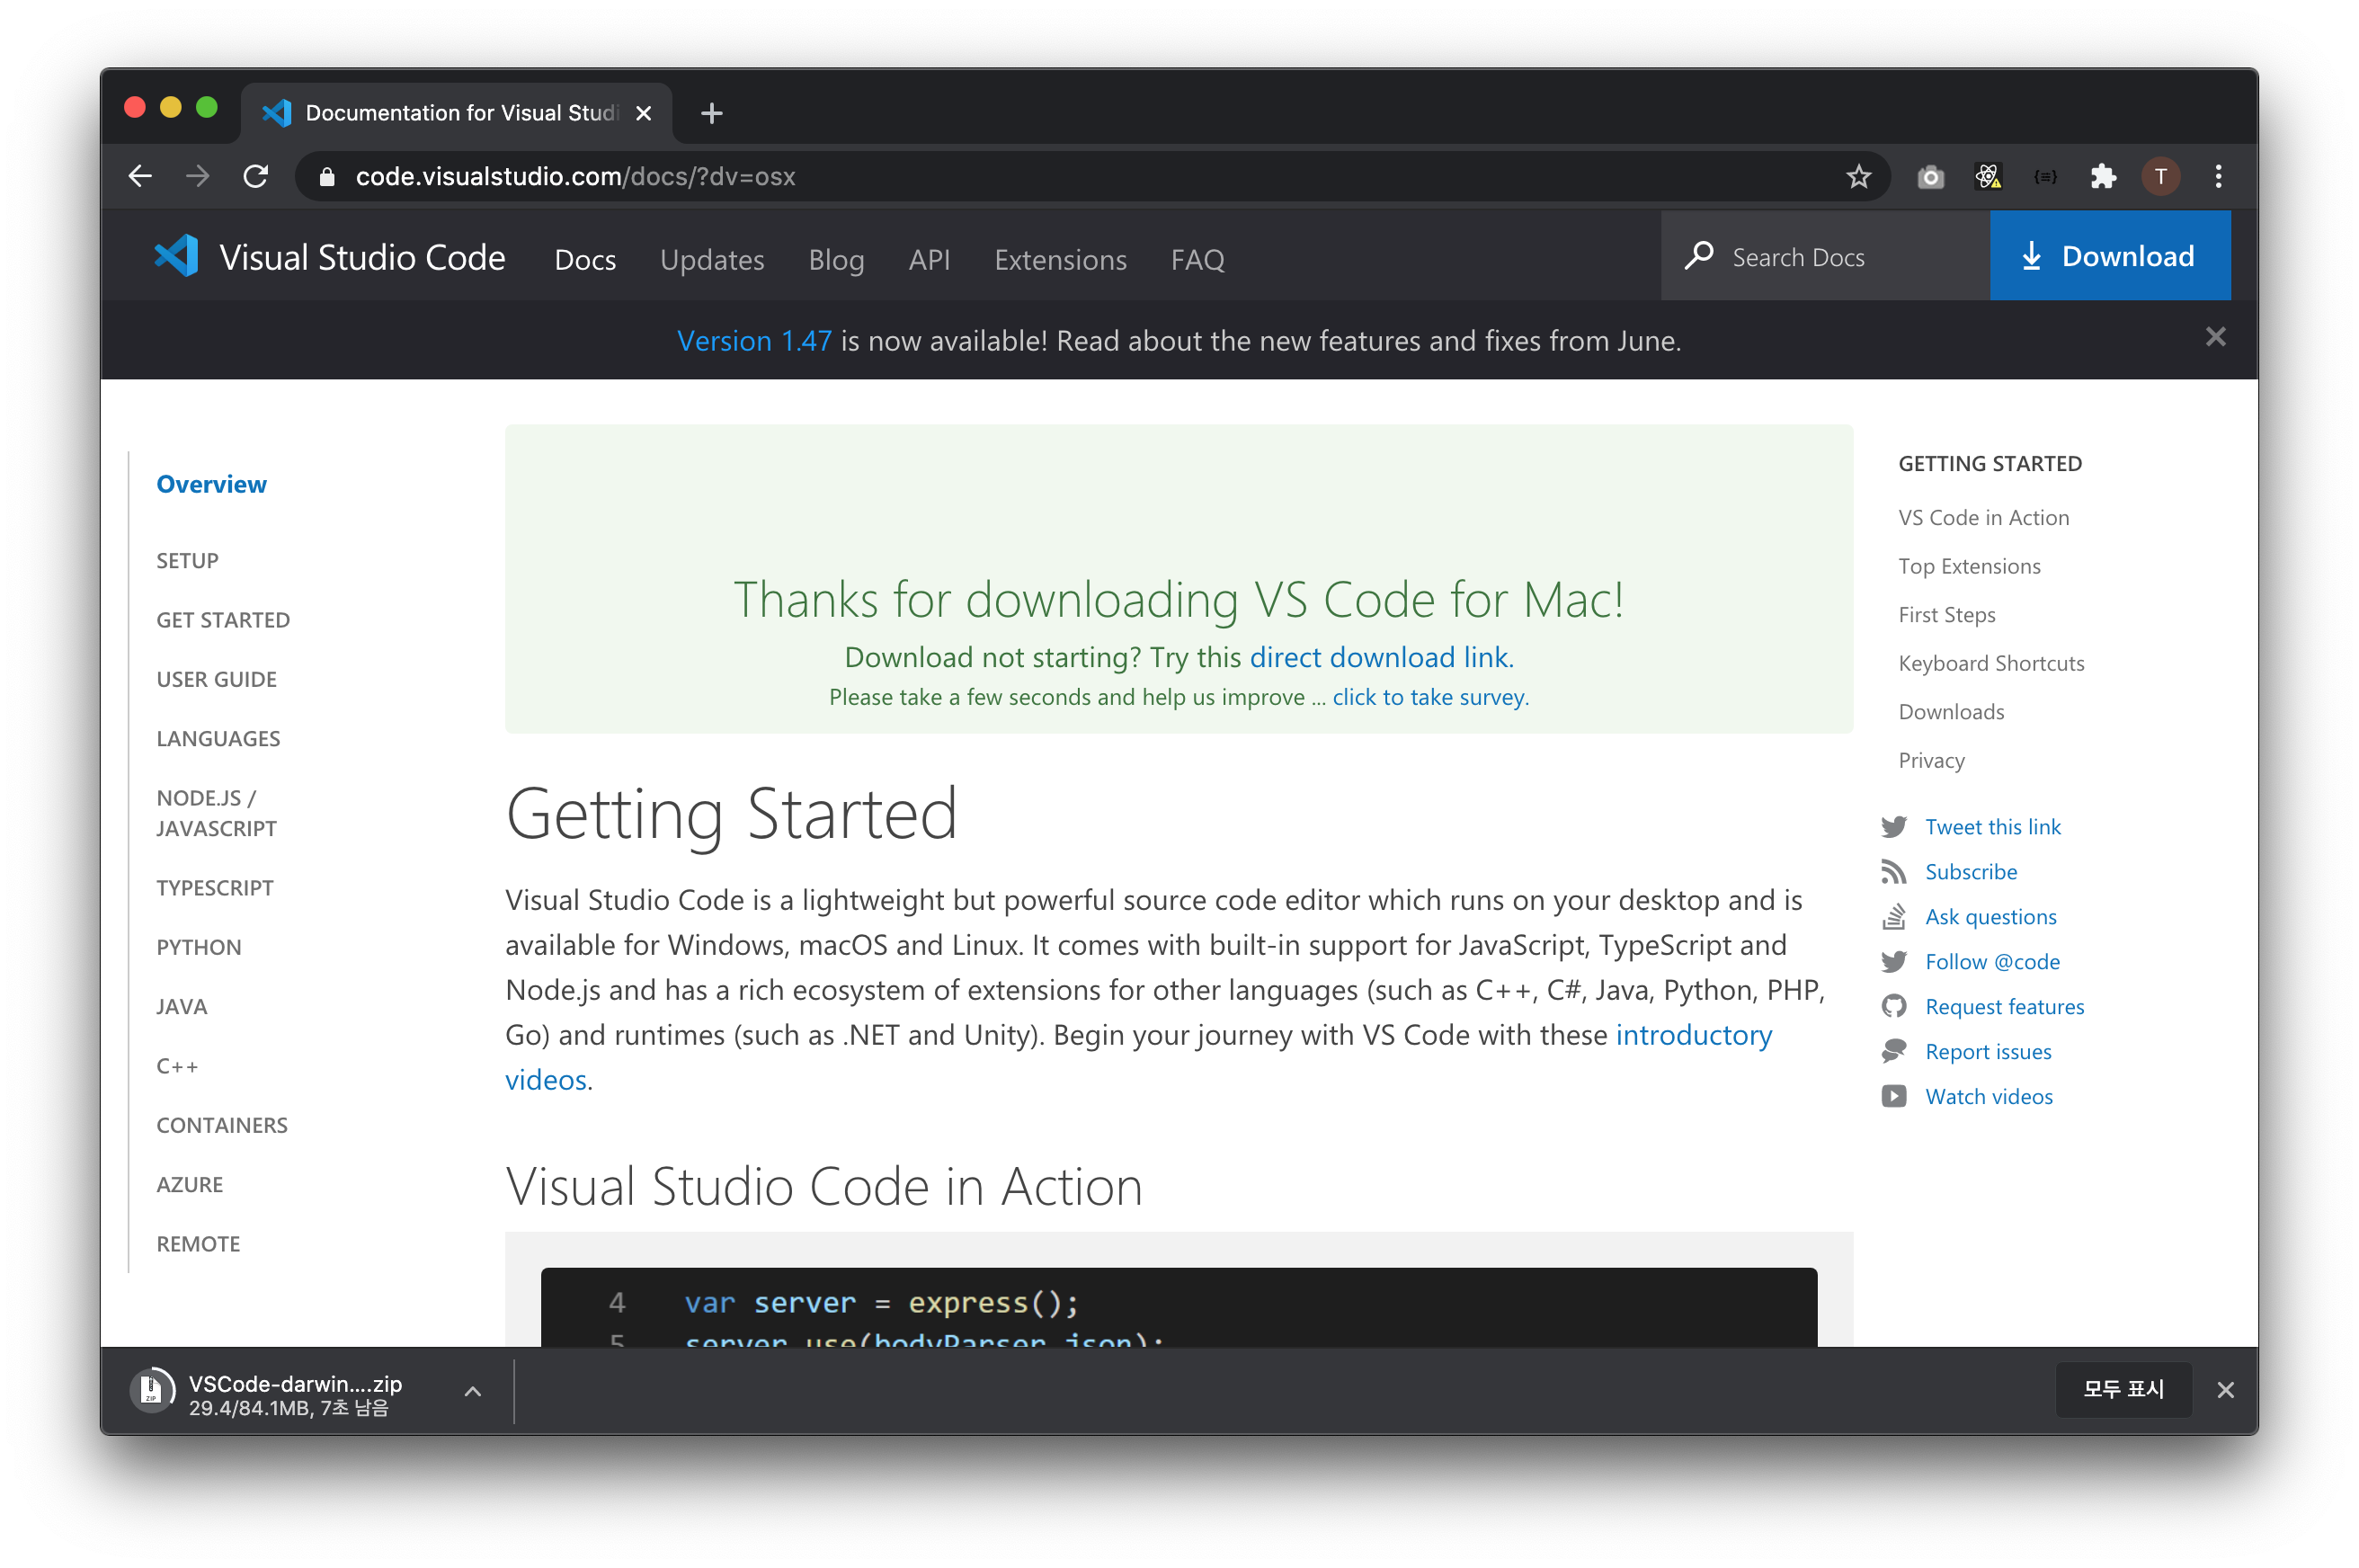2359x1568 pixels.
Task: Reload the page with refresh icon
Action: coord(256,176)
